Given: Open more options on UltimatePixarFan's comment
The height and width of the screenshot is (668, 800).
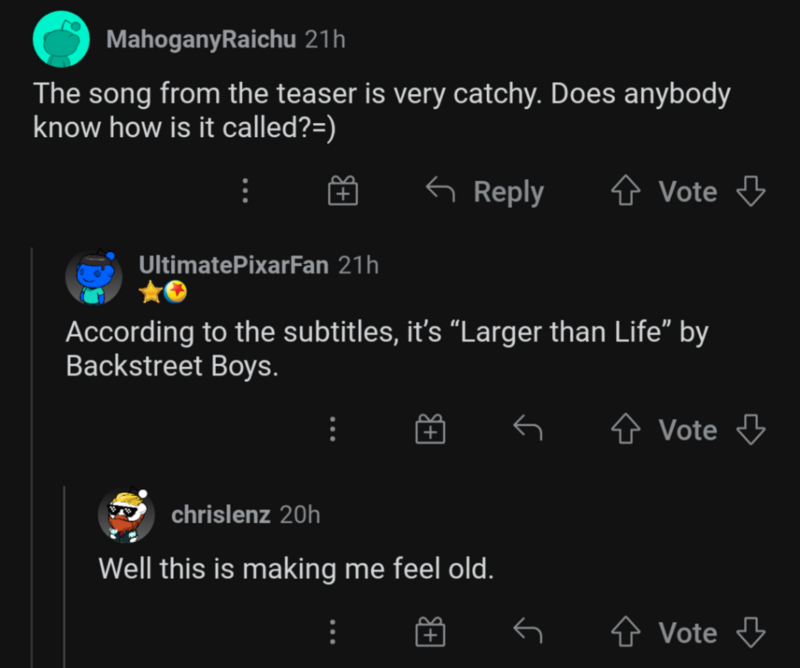Looking at the screenshot, I should [333, 430].
